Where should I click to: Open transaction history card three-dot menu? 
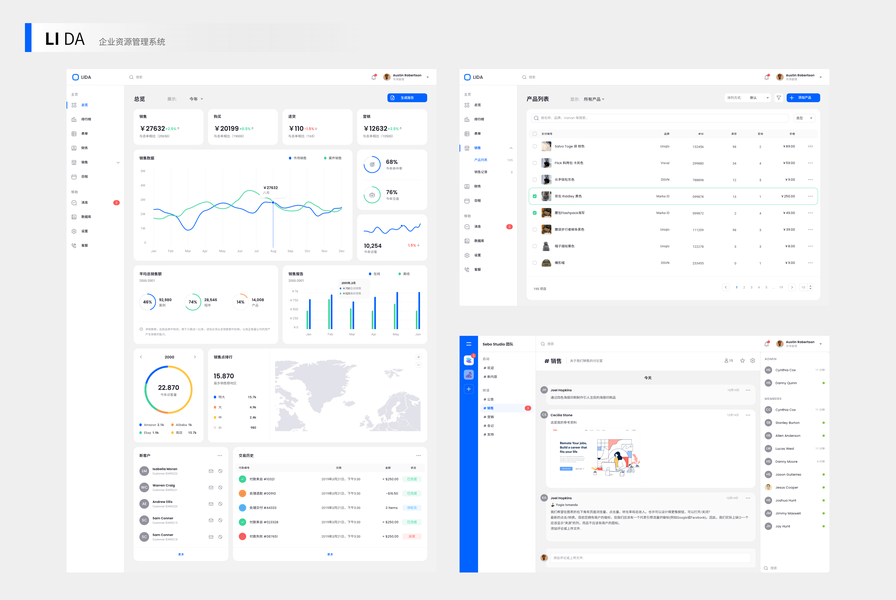click(418, 455)
